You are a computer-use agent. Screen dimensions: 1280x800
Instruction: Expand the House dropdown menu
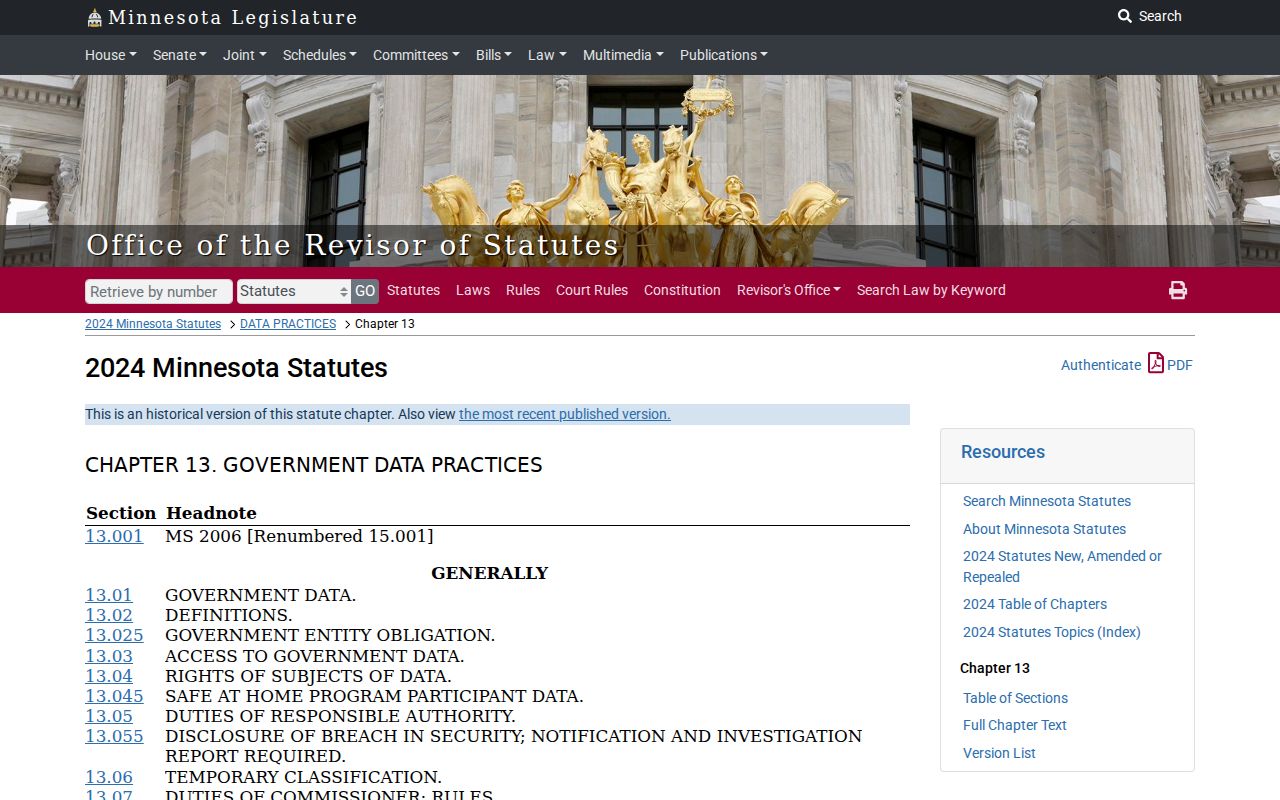[111, 55]
